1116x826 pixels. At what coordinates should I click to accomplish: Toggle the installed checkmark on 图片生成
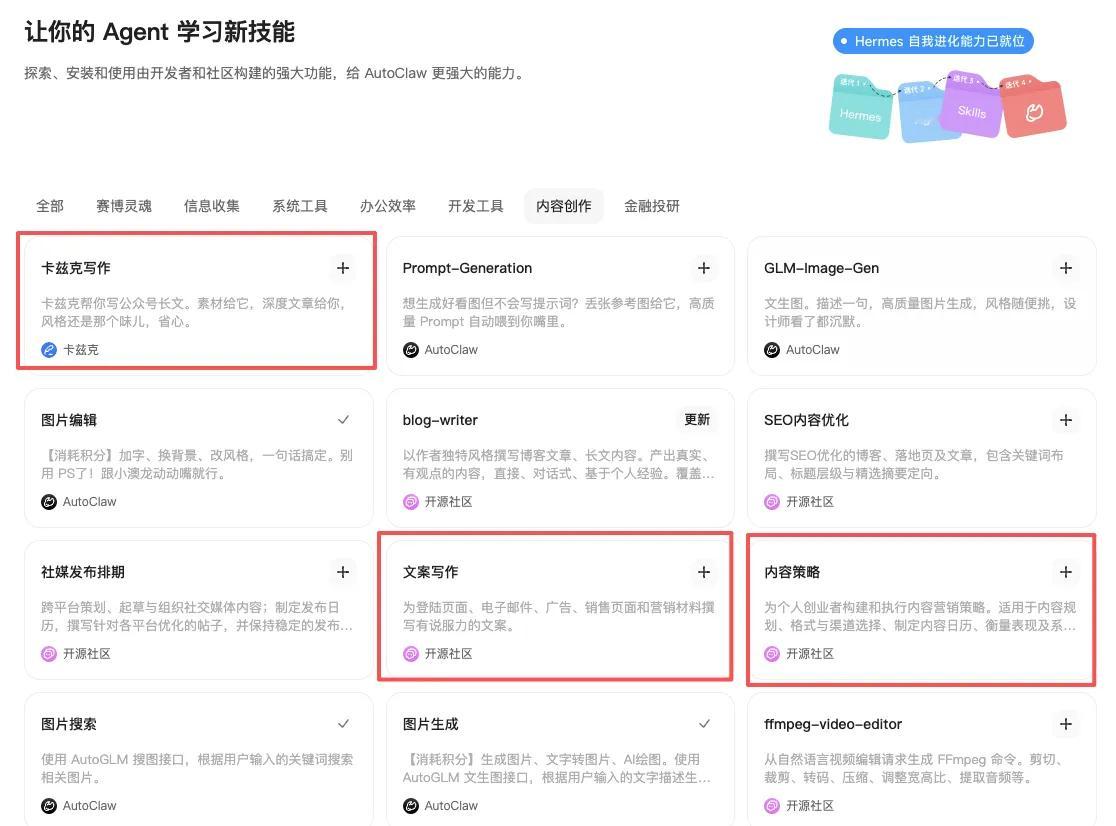click(704, 724)
